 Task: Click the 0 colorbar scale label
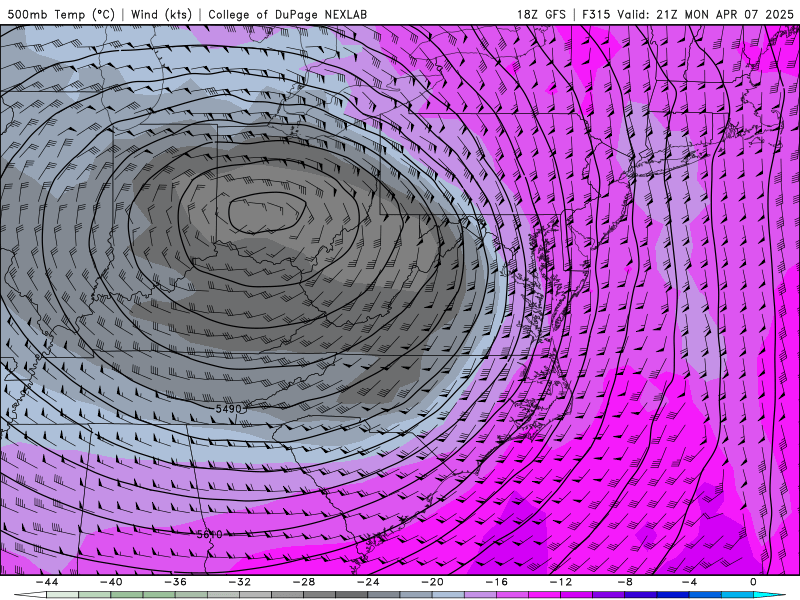754,582
